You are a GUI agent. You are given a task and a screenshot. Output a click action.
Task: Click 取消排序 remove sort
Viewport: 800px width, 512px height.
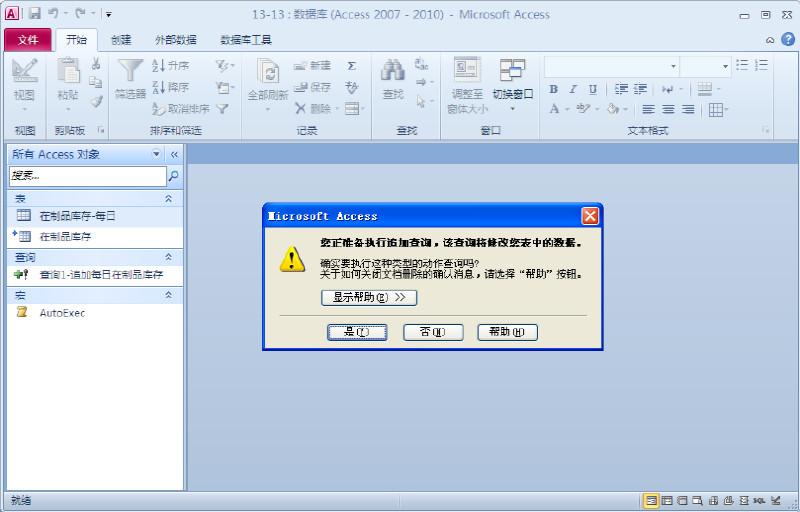click(181, 109)
